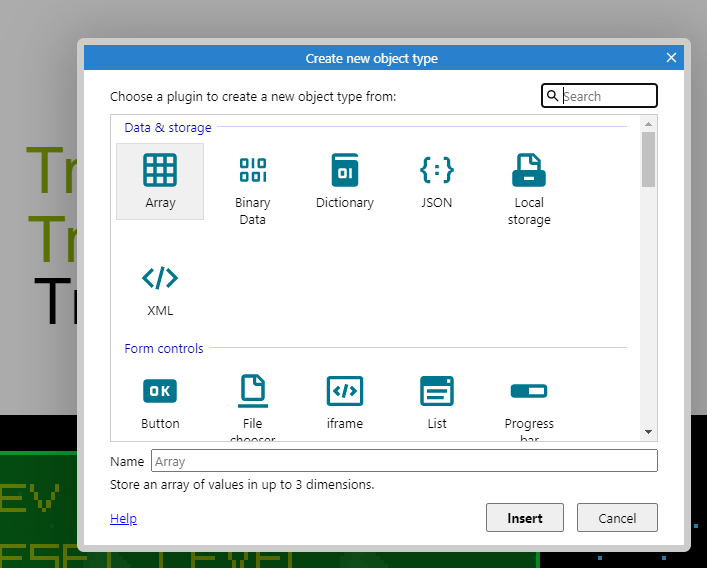Click the magnifier icon in search box
This screenshot has width=707, height=568.
pyautogui.click(x=552, y=96)
